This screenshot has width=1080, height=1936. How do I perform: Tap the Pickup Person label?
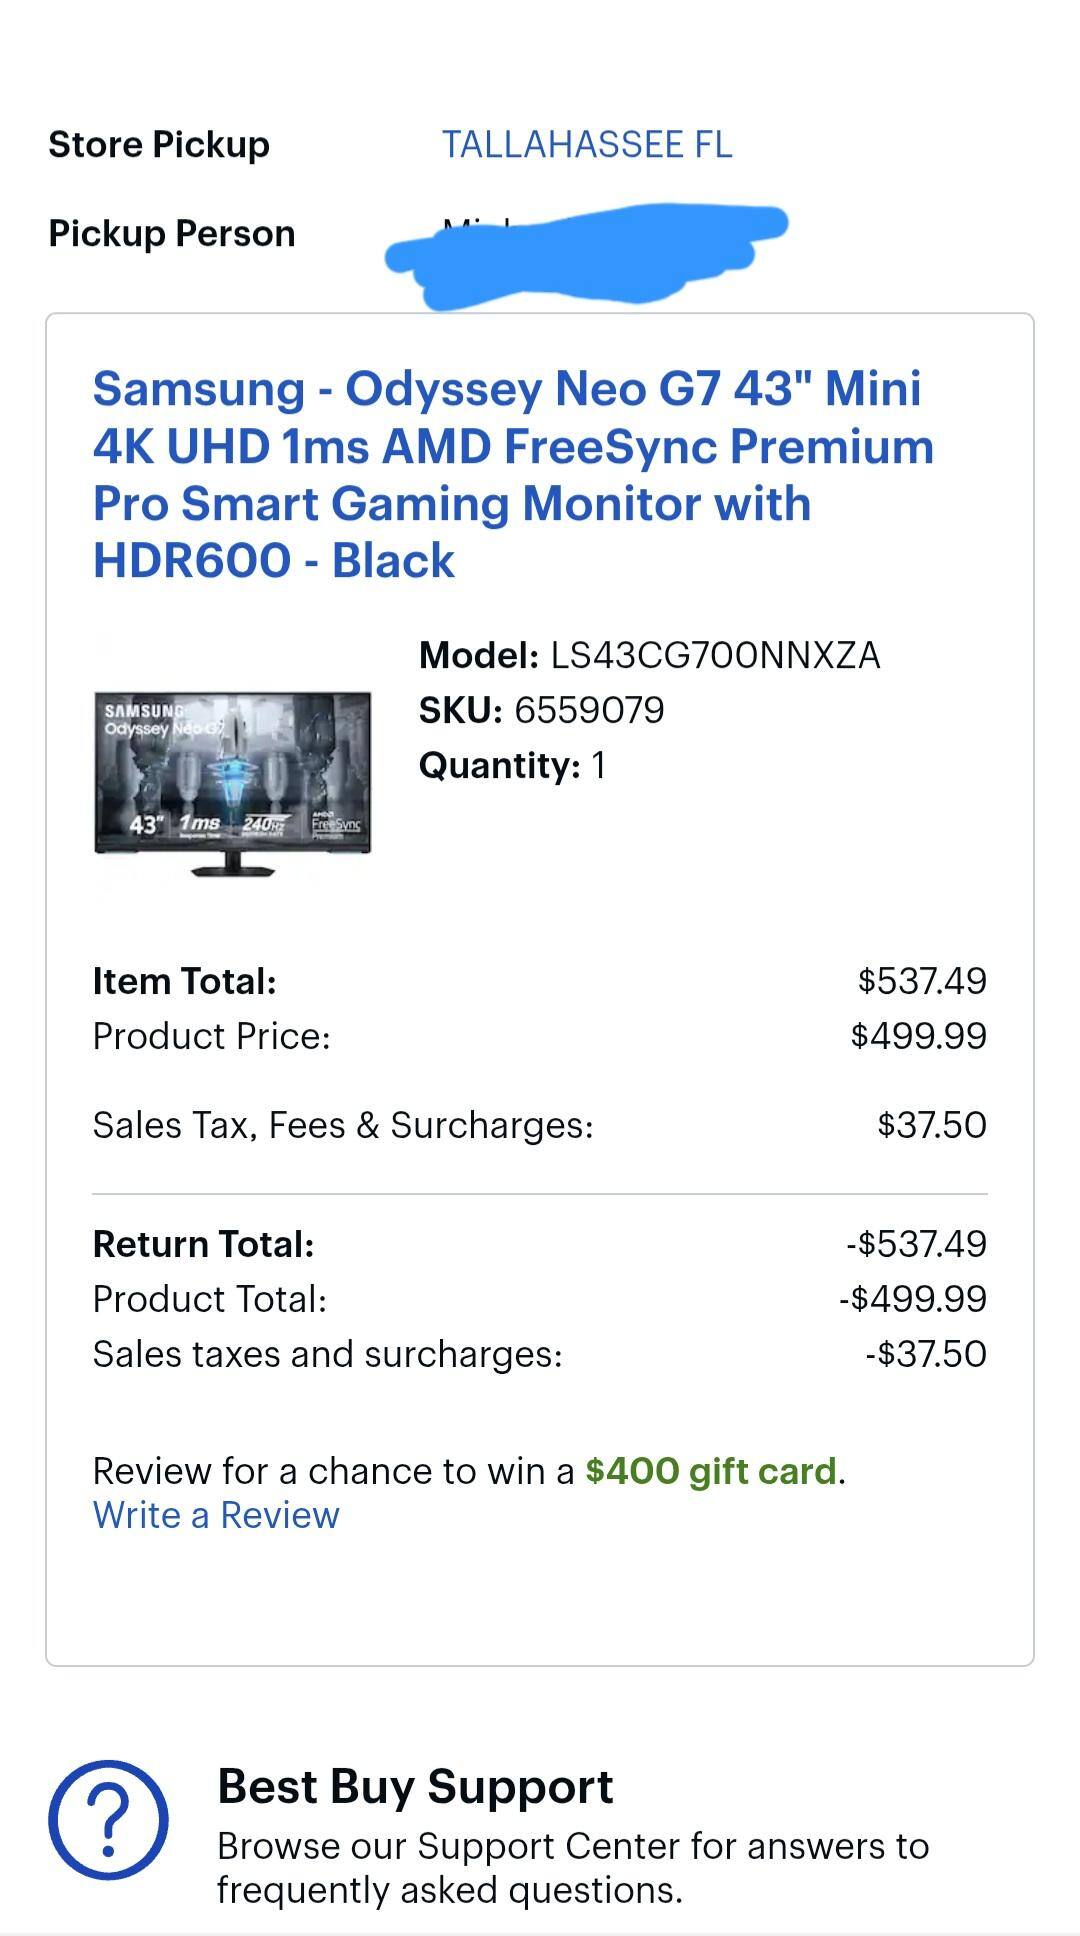pyautogui.click(x=172, y=234)
